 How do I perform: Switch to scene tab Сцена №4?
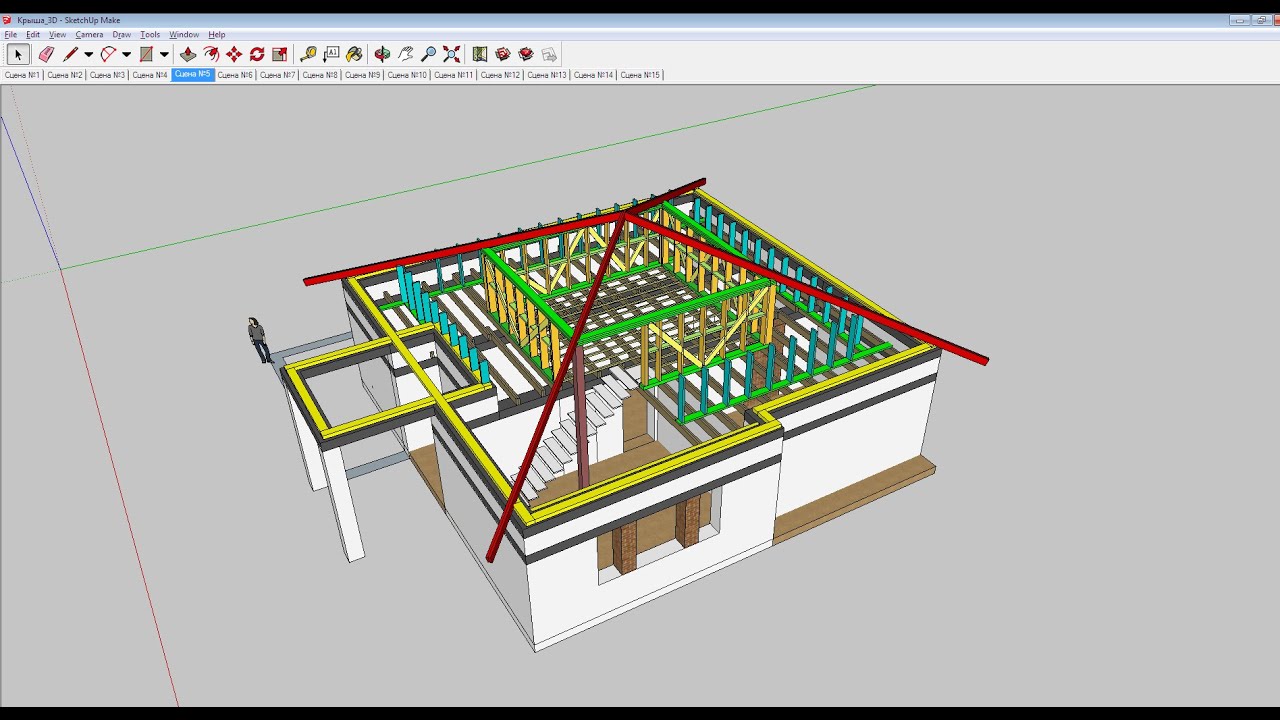click(x=150, y=75)
